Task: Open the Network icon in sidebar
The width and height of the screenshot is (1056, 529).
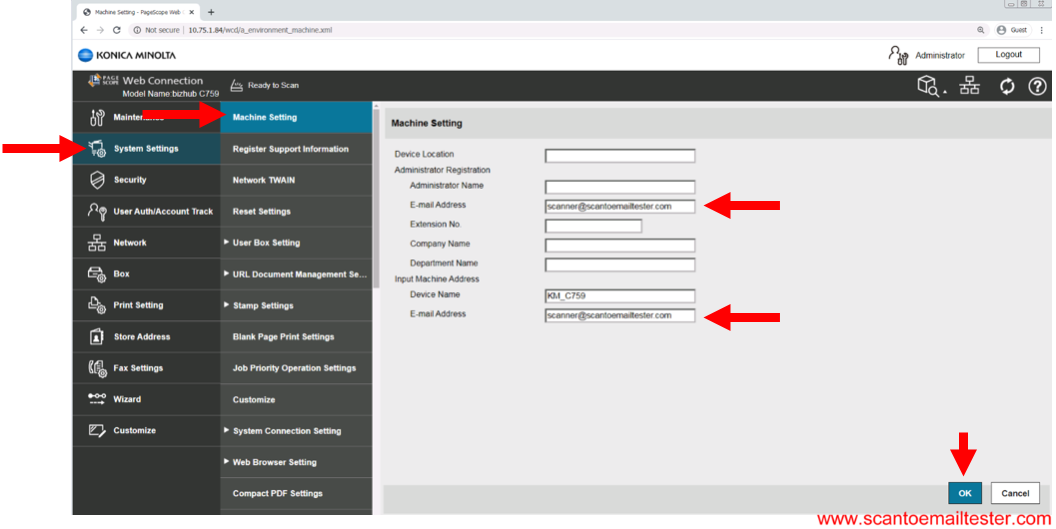Action: coord(97,243)
